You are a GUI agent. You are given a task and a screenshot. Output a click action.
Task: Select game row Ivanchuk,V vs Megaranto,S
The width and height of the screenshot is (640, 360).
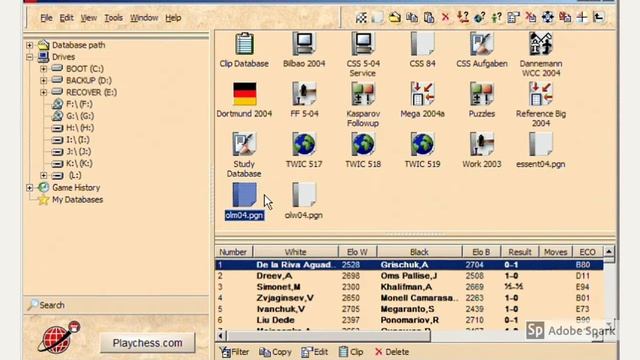pyautogui.click(x=409, y=309)
